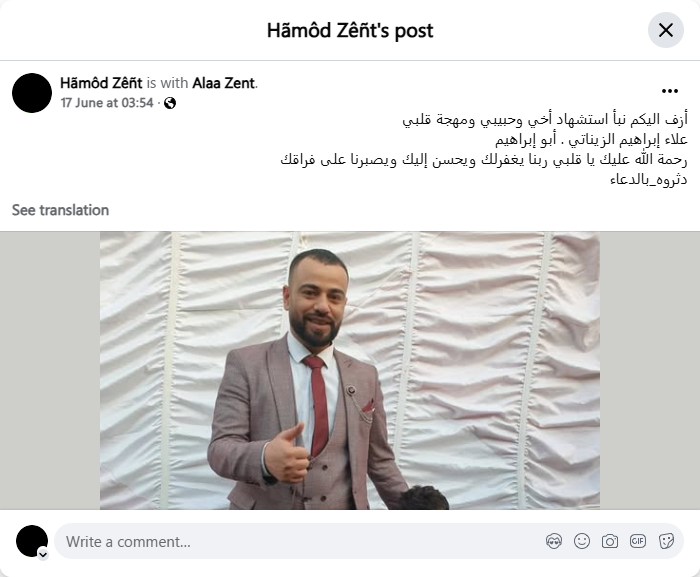Click the Arabic hashtag at end of post
Viewport: 700px width, 577px height.
click(x=649, y=180)
